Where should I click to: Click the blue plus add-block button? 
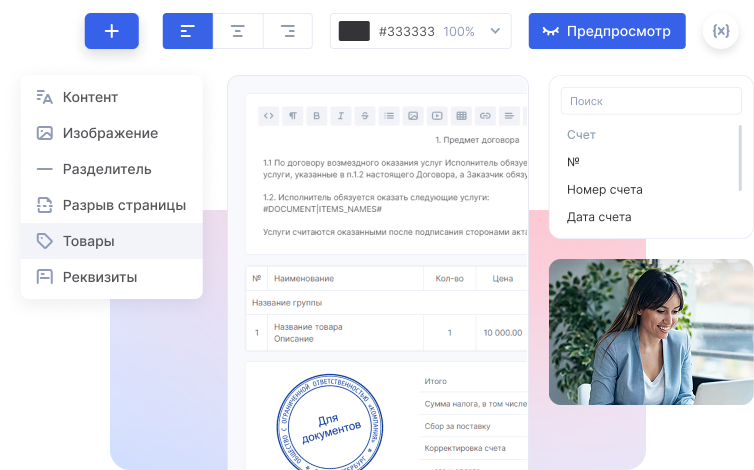coord(112,31)
